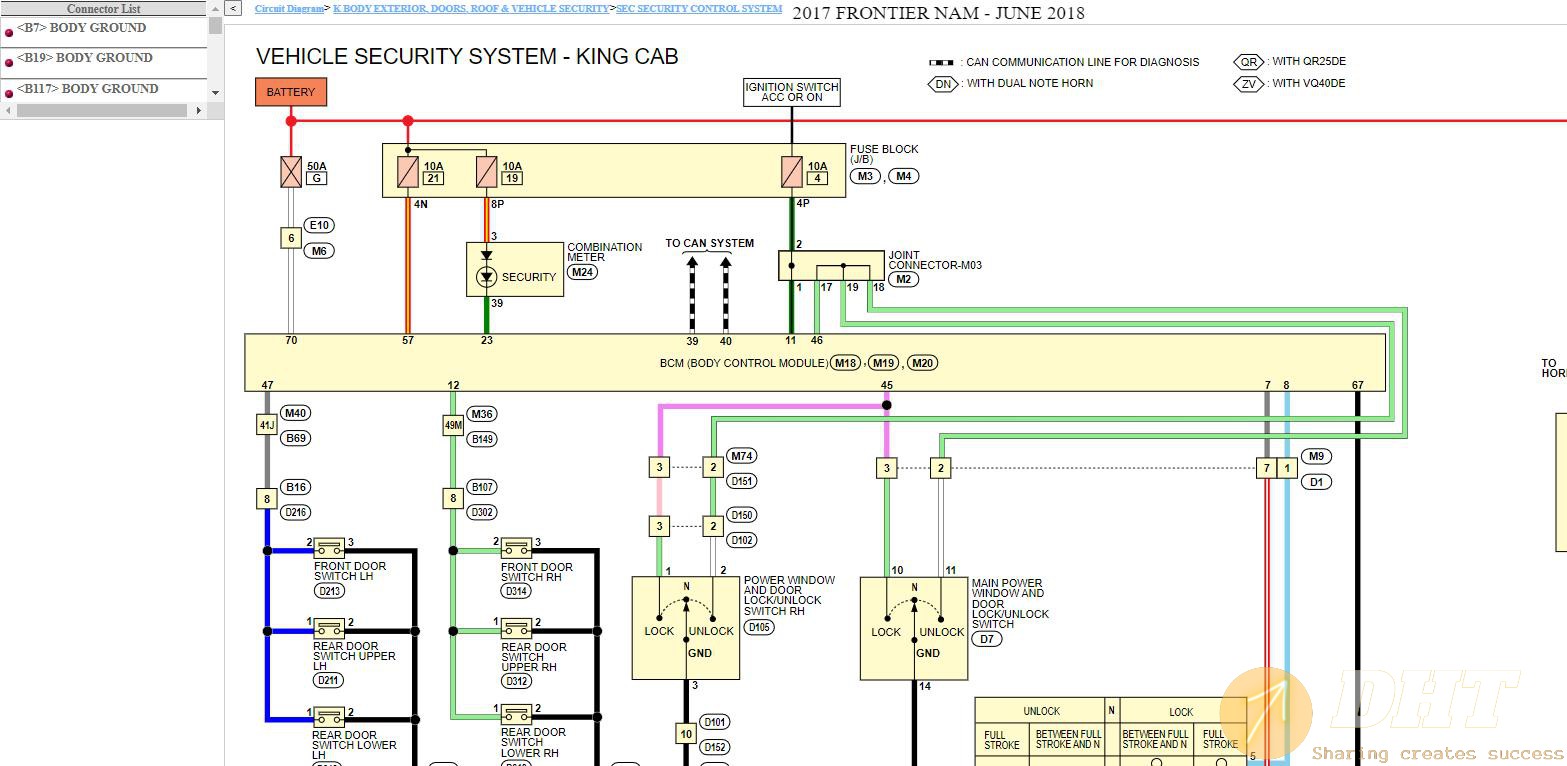Click the FRONT DOOR SWITCH RH symbol

[516, 549]
